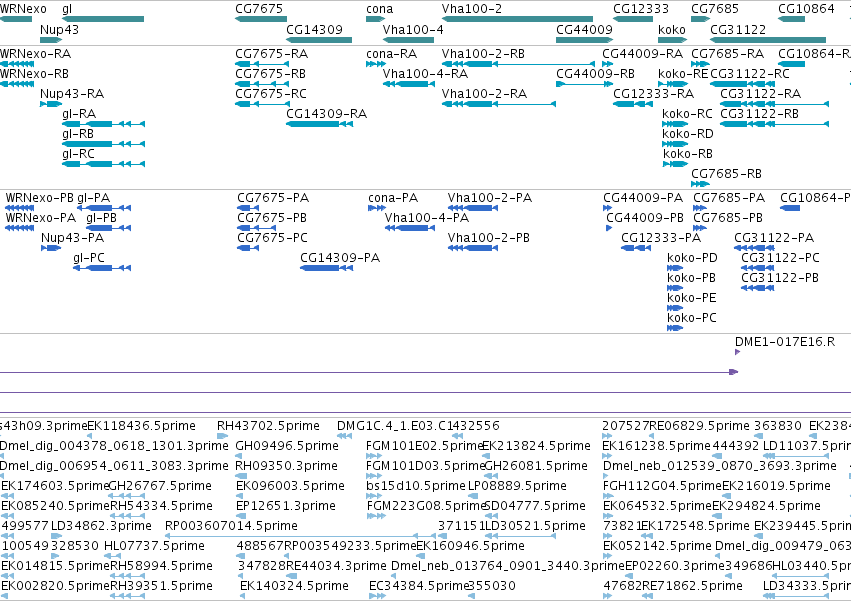This screenshot has height=601, width=851.
Task: Select the koko-RC transcript label
Action: point(688,115)
